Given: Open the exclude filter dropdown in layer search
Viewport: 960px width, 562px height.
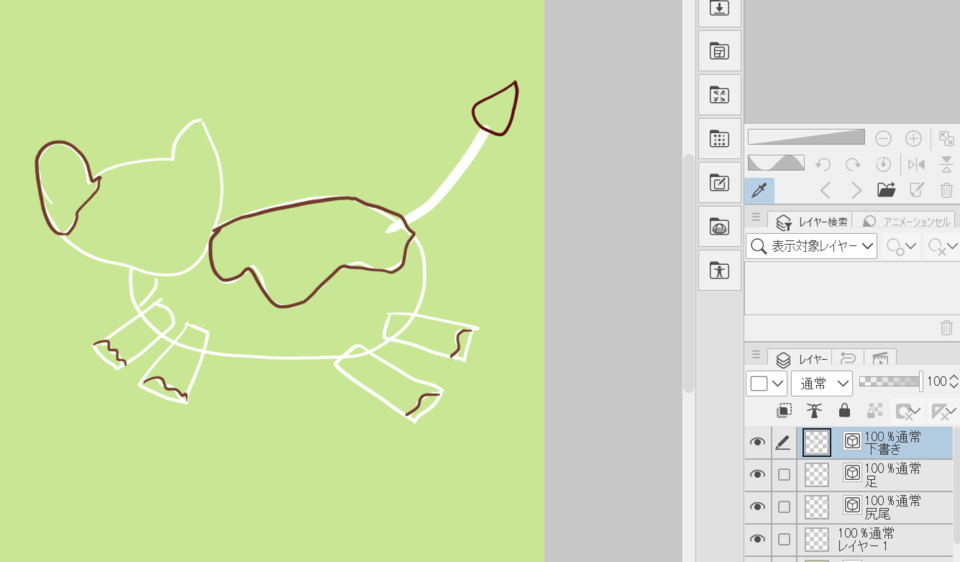Looking at the screenshot, I should [x=942, y=247].
